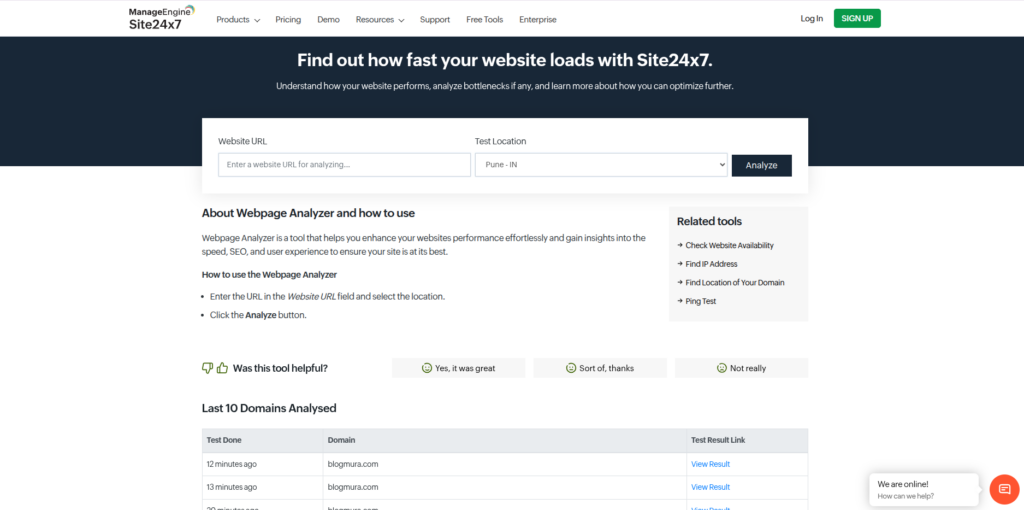Choose Yes, it was great feedback
1024x510 pixels.
click(458, 368)
